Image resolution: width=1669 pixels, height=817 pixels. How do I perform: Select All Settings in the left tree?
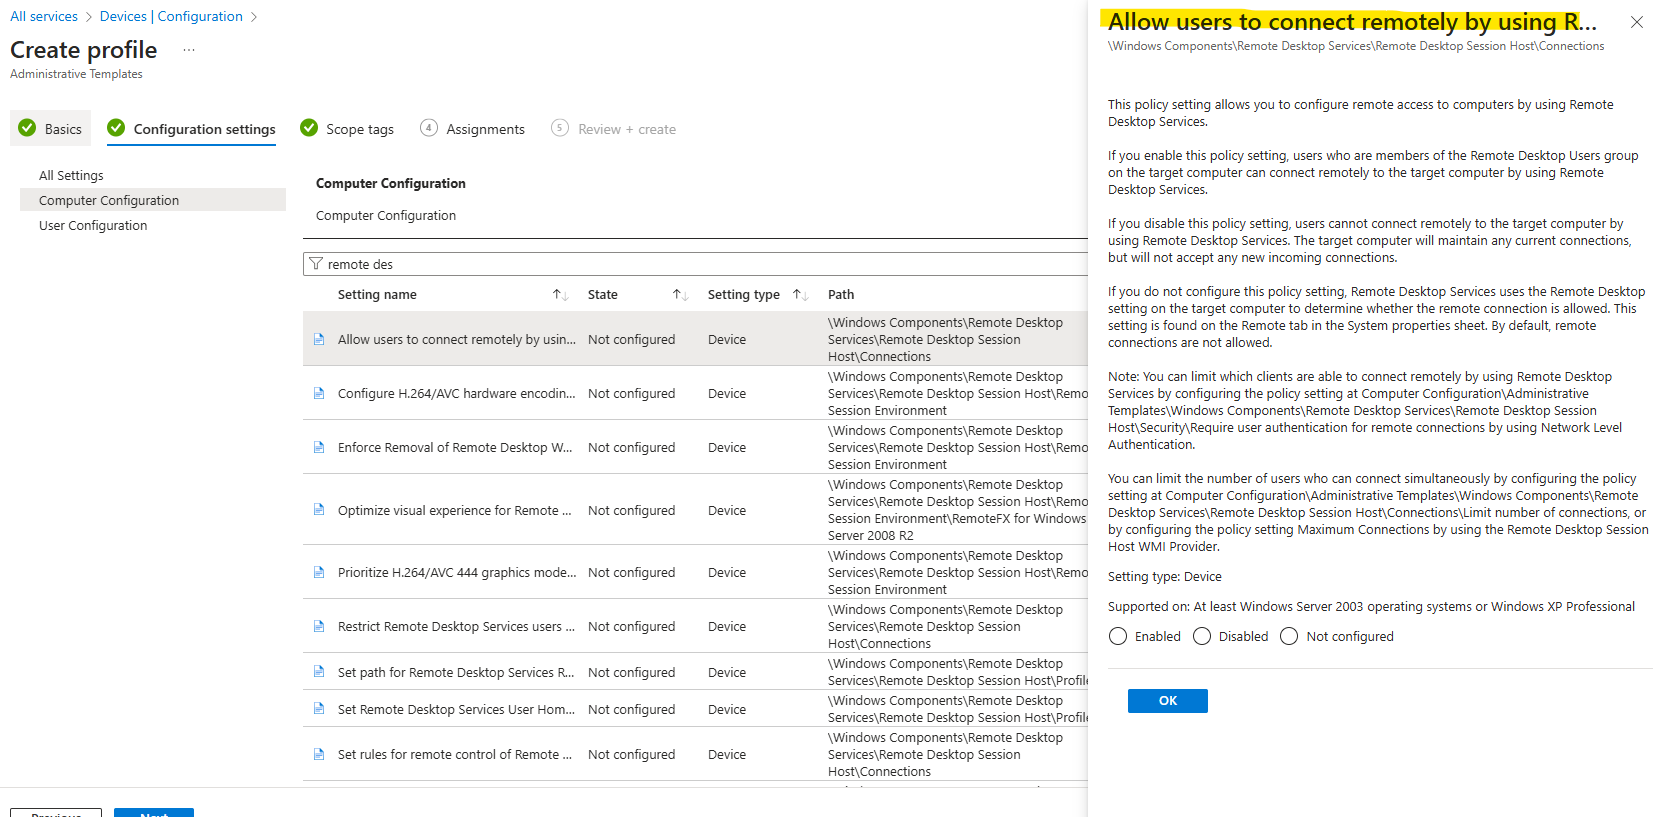(x=71, y=175)
